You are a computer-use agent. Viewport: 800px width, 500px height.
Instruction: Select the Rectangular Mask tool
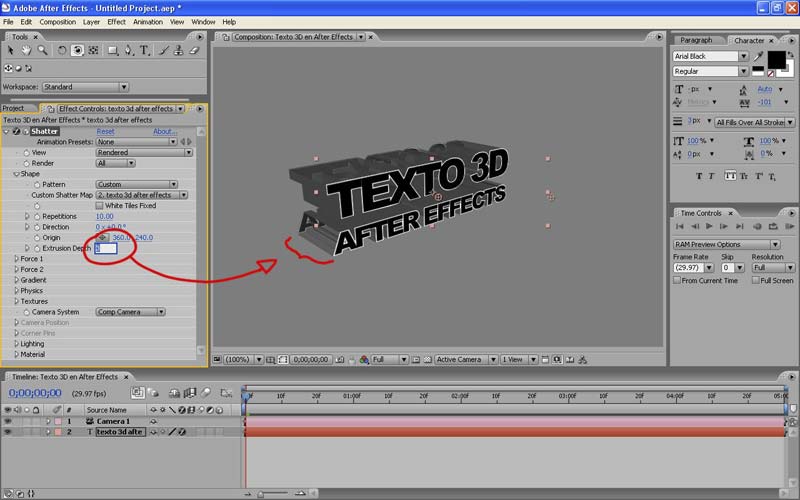click(113, 50)
